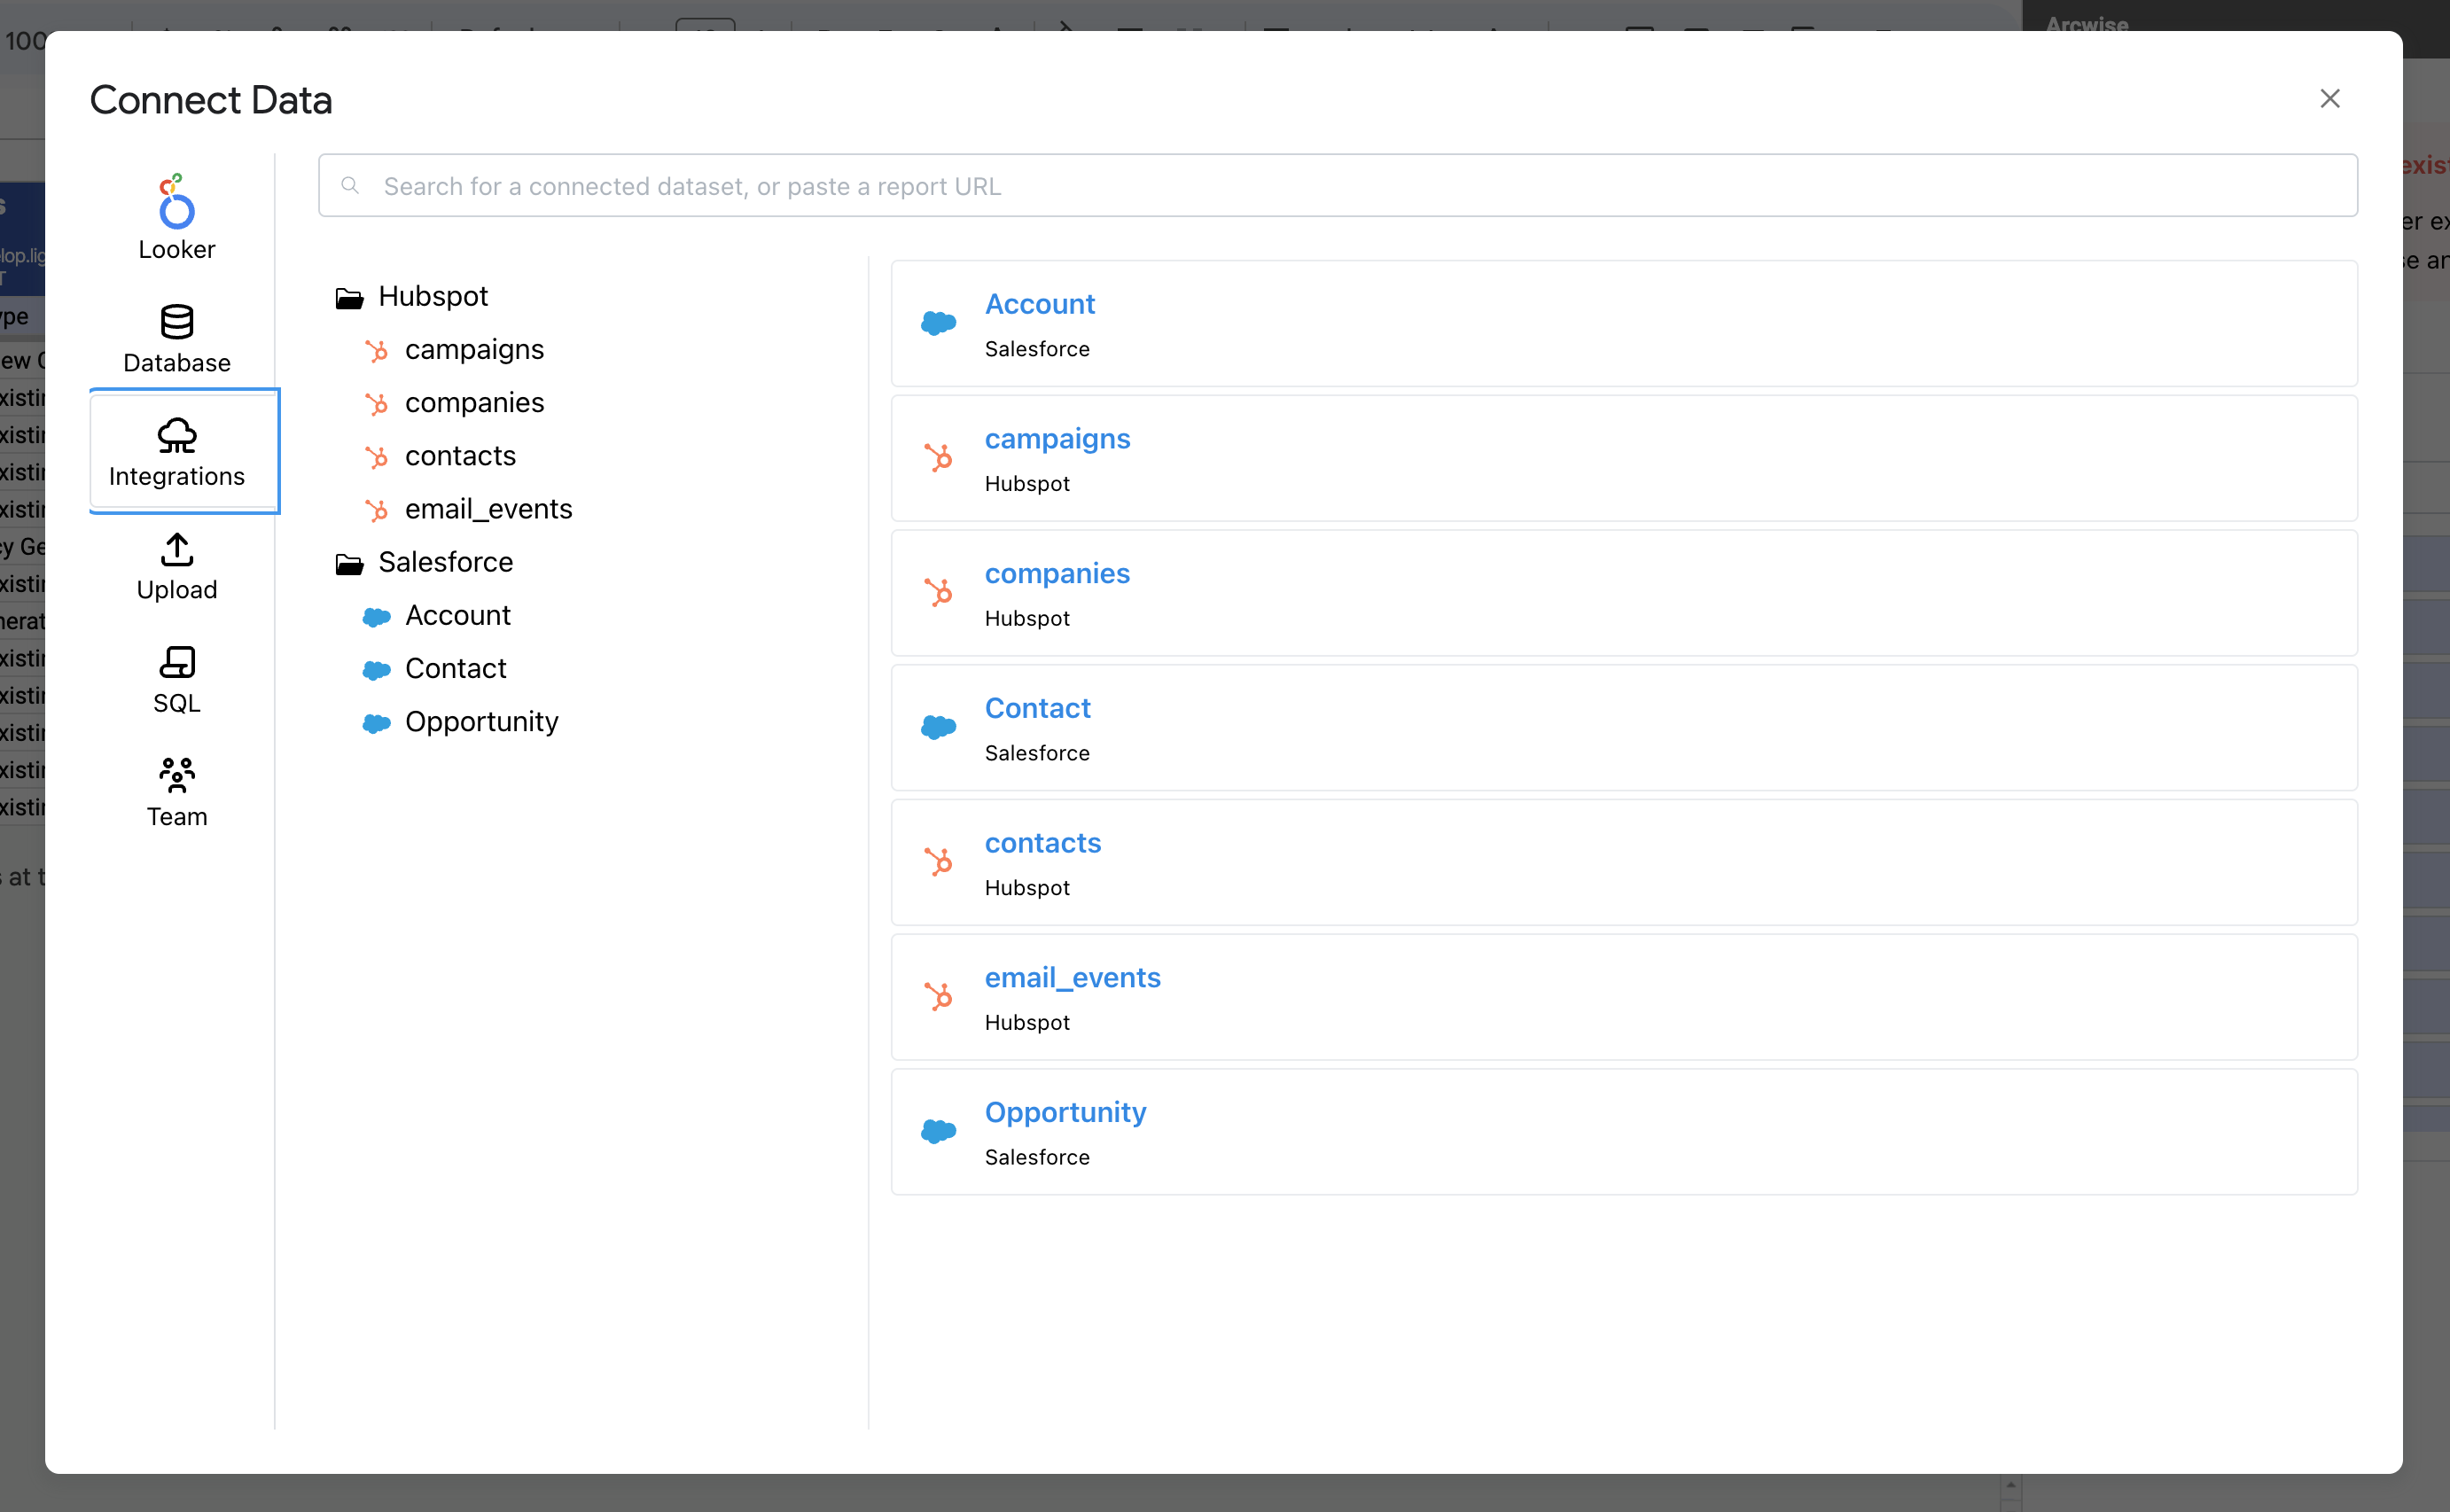Select email_events in the tree
This screenshot has width=2450, height=1512.
488,509
